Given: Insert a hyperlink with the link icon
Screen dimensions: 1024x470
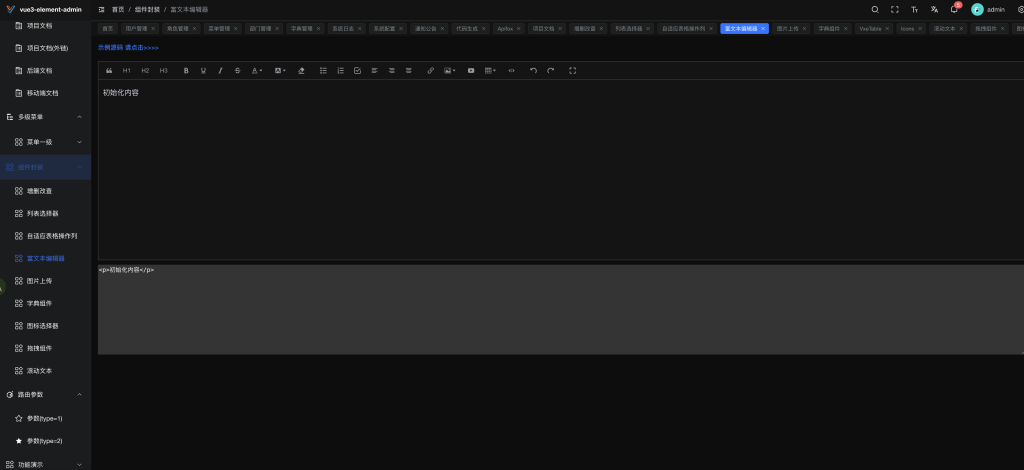Looking at the screenshot, I should pos(430,70).
